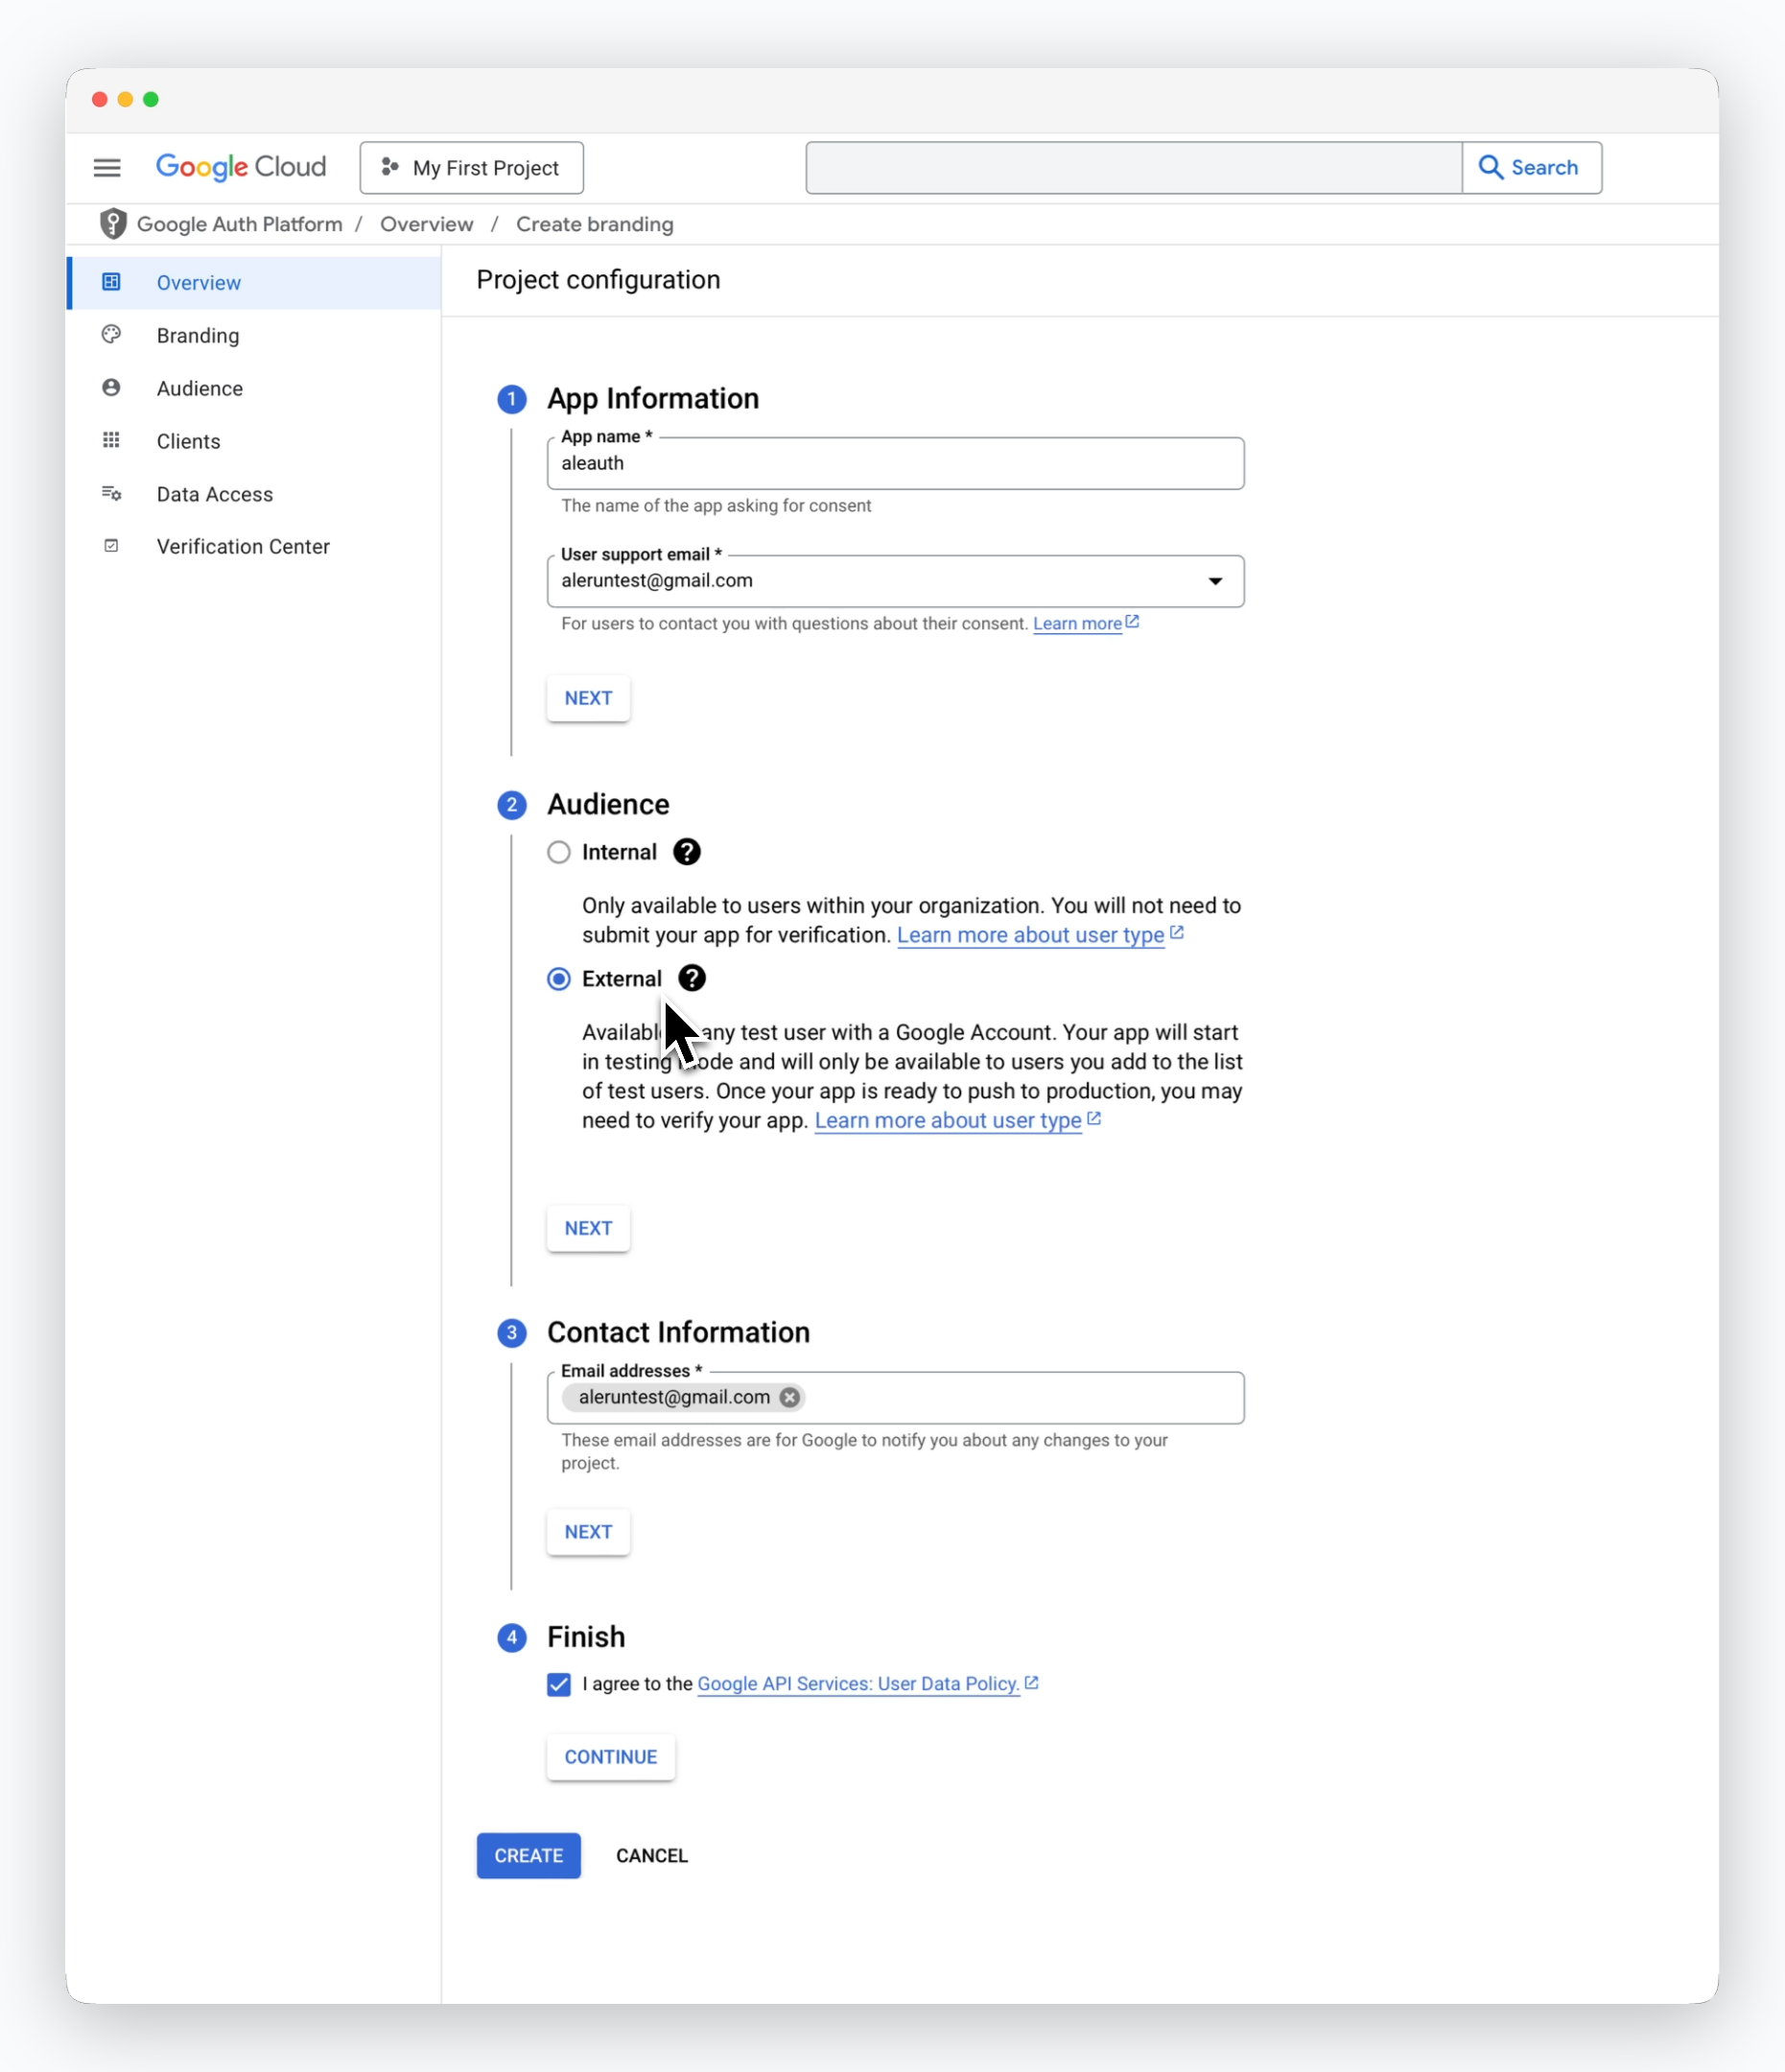Click the Overview sidebar icon
Screen dimensions: 1785x2072
point(111,282)
